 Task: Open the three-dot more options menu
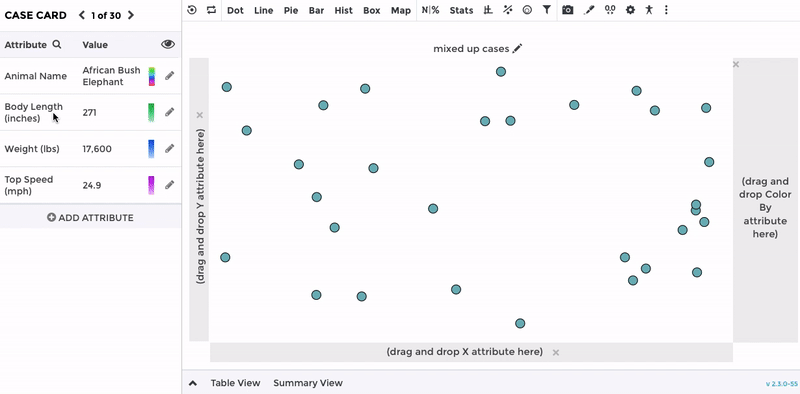point(666,10)
